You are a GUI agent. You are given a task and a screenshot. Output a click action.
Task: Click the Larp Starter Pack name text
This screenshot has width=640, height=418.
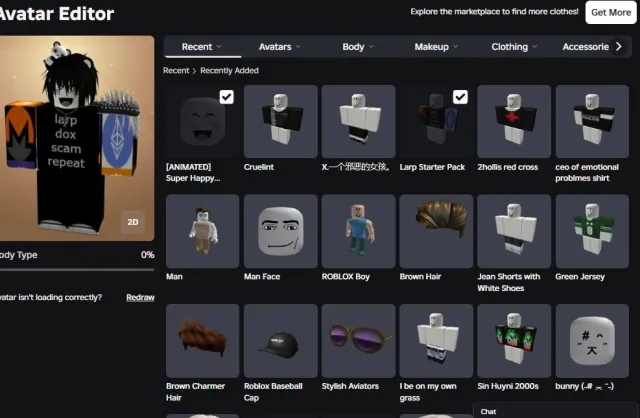[432, 167]
